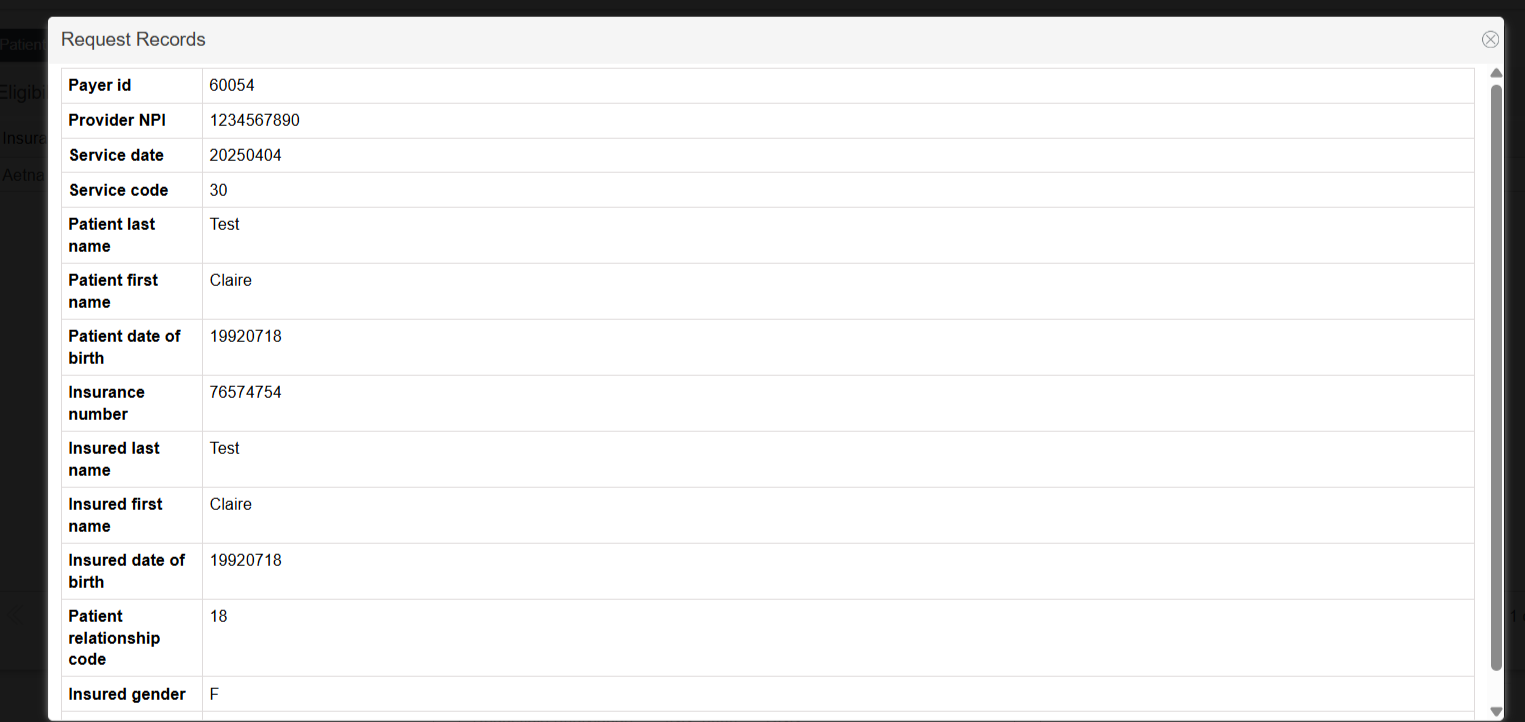
Task: Click the Insurance number value 76574754
Action: (x=245, y=393)
